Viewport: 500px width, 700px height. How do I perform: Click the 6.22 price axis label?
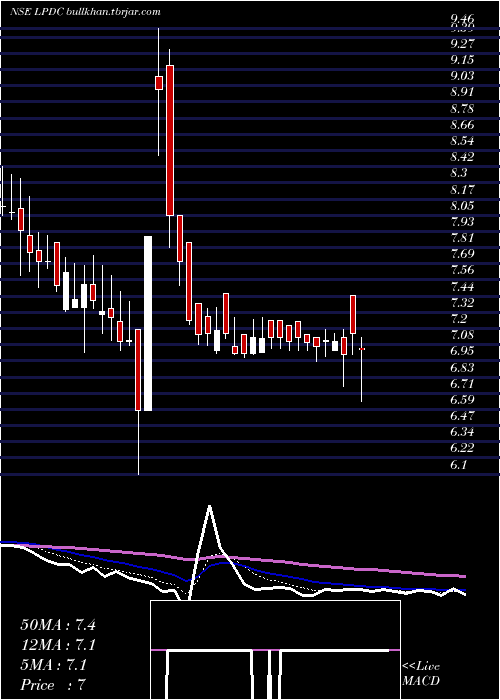point(462,448)
